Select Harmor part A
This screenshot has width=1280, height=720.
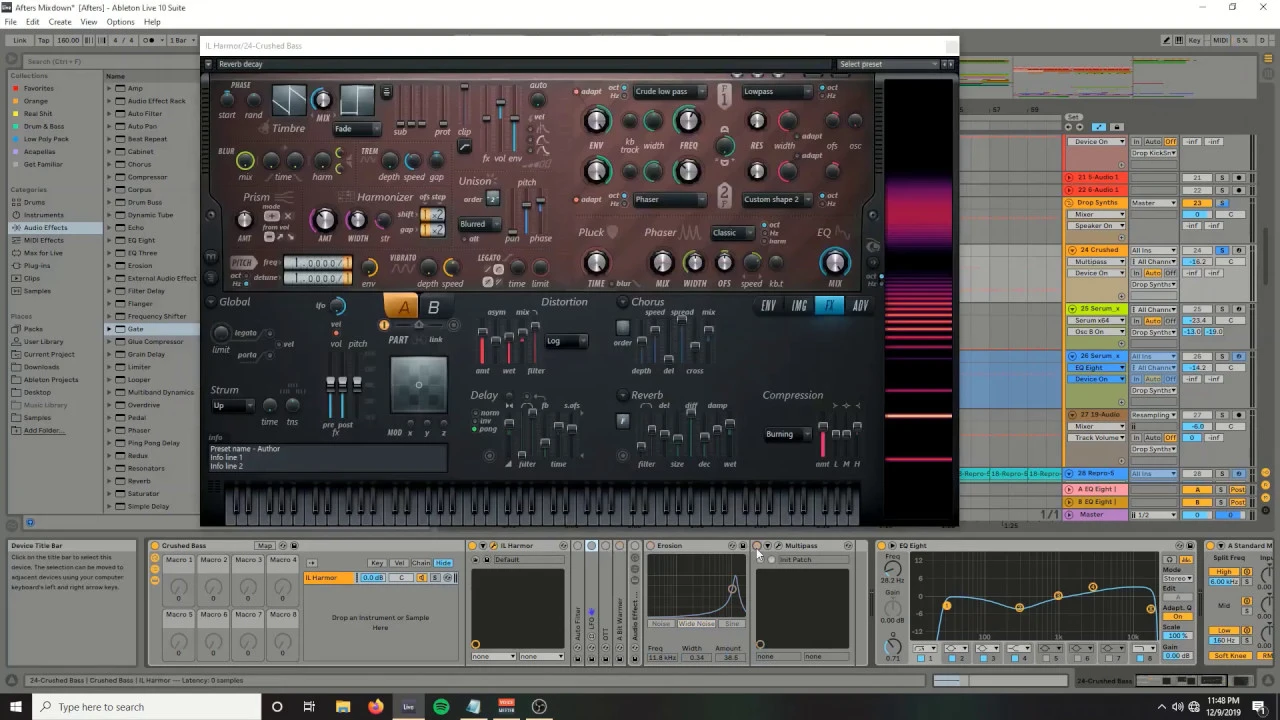403,308
